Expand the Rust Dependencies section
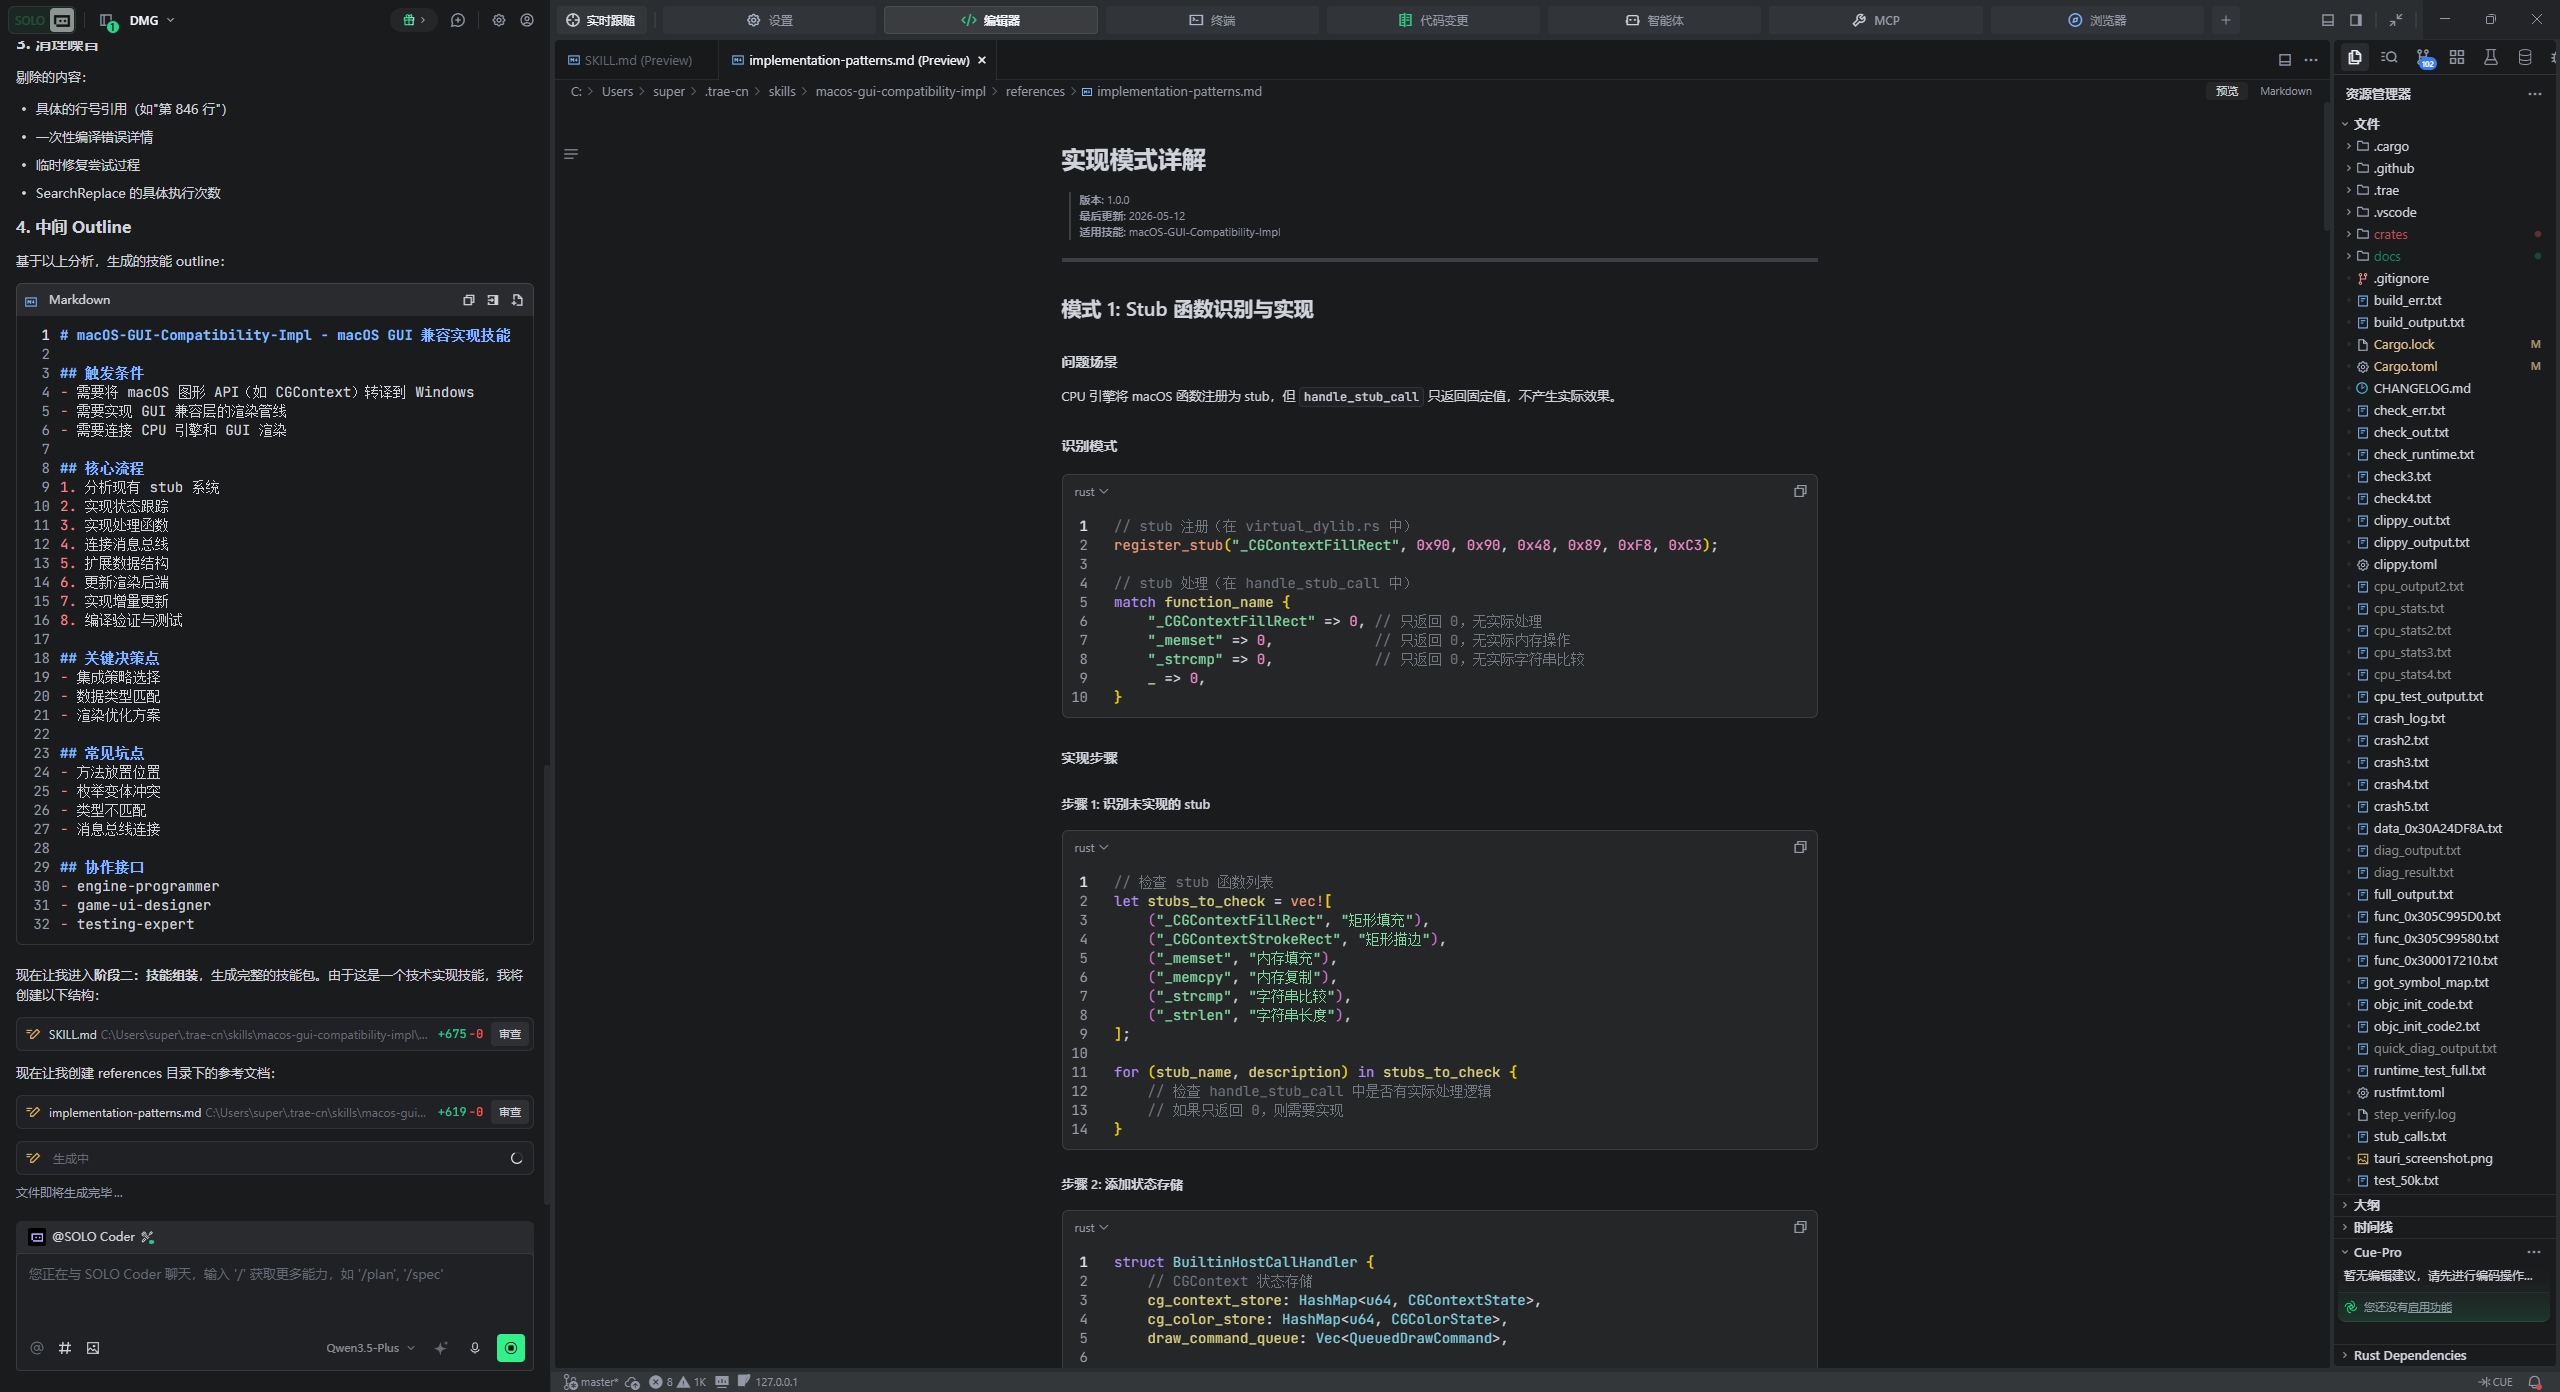 point(2409,1355)
